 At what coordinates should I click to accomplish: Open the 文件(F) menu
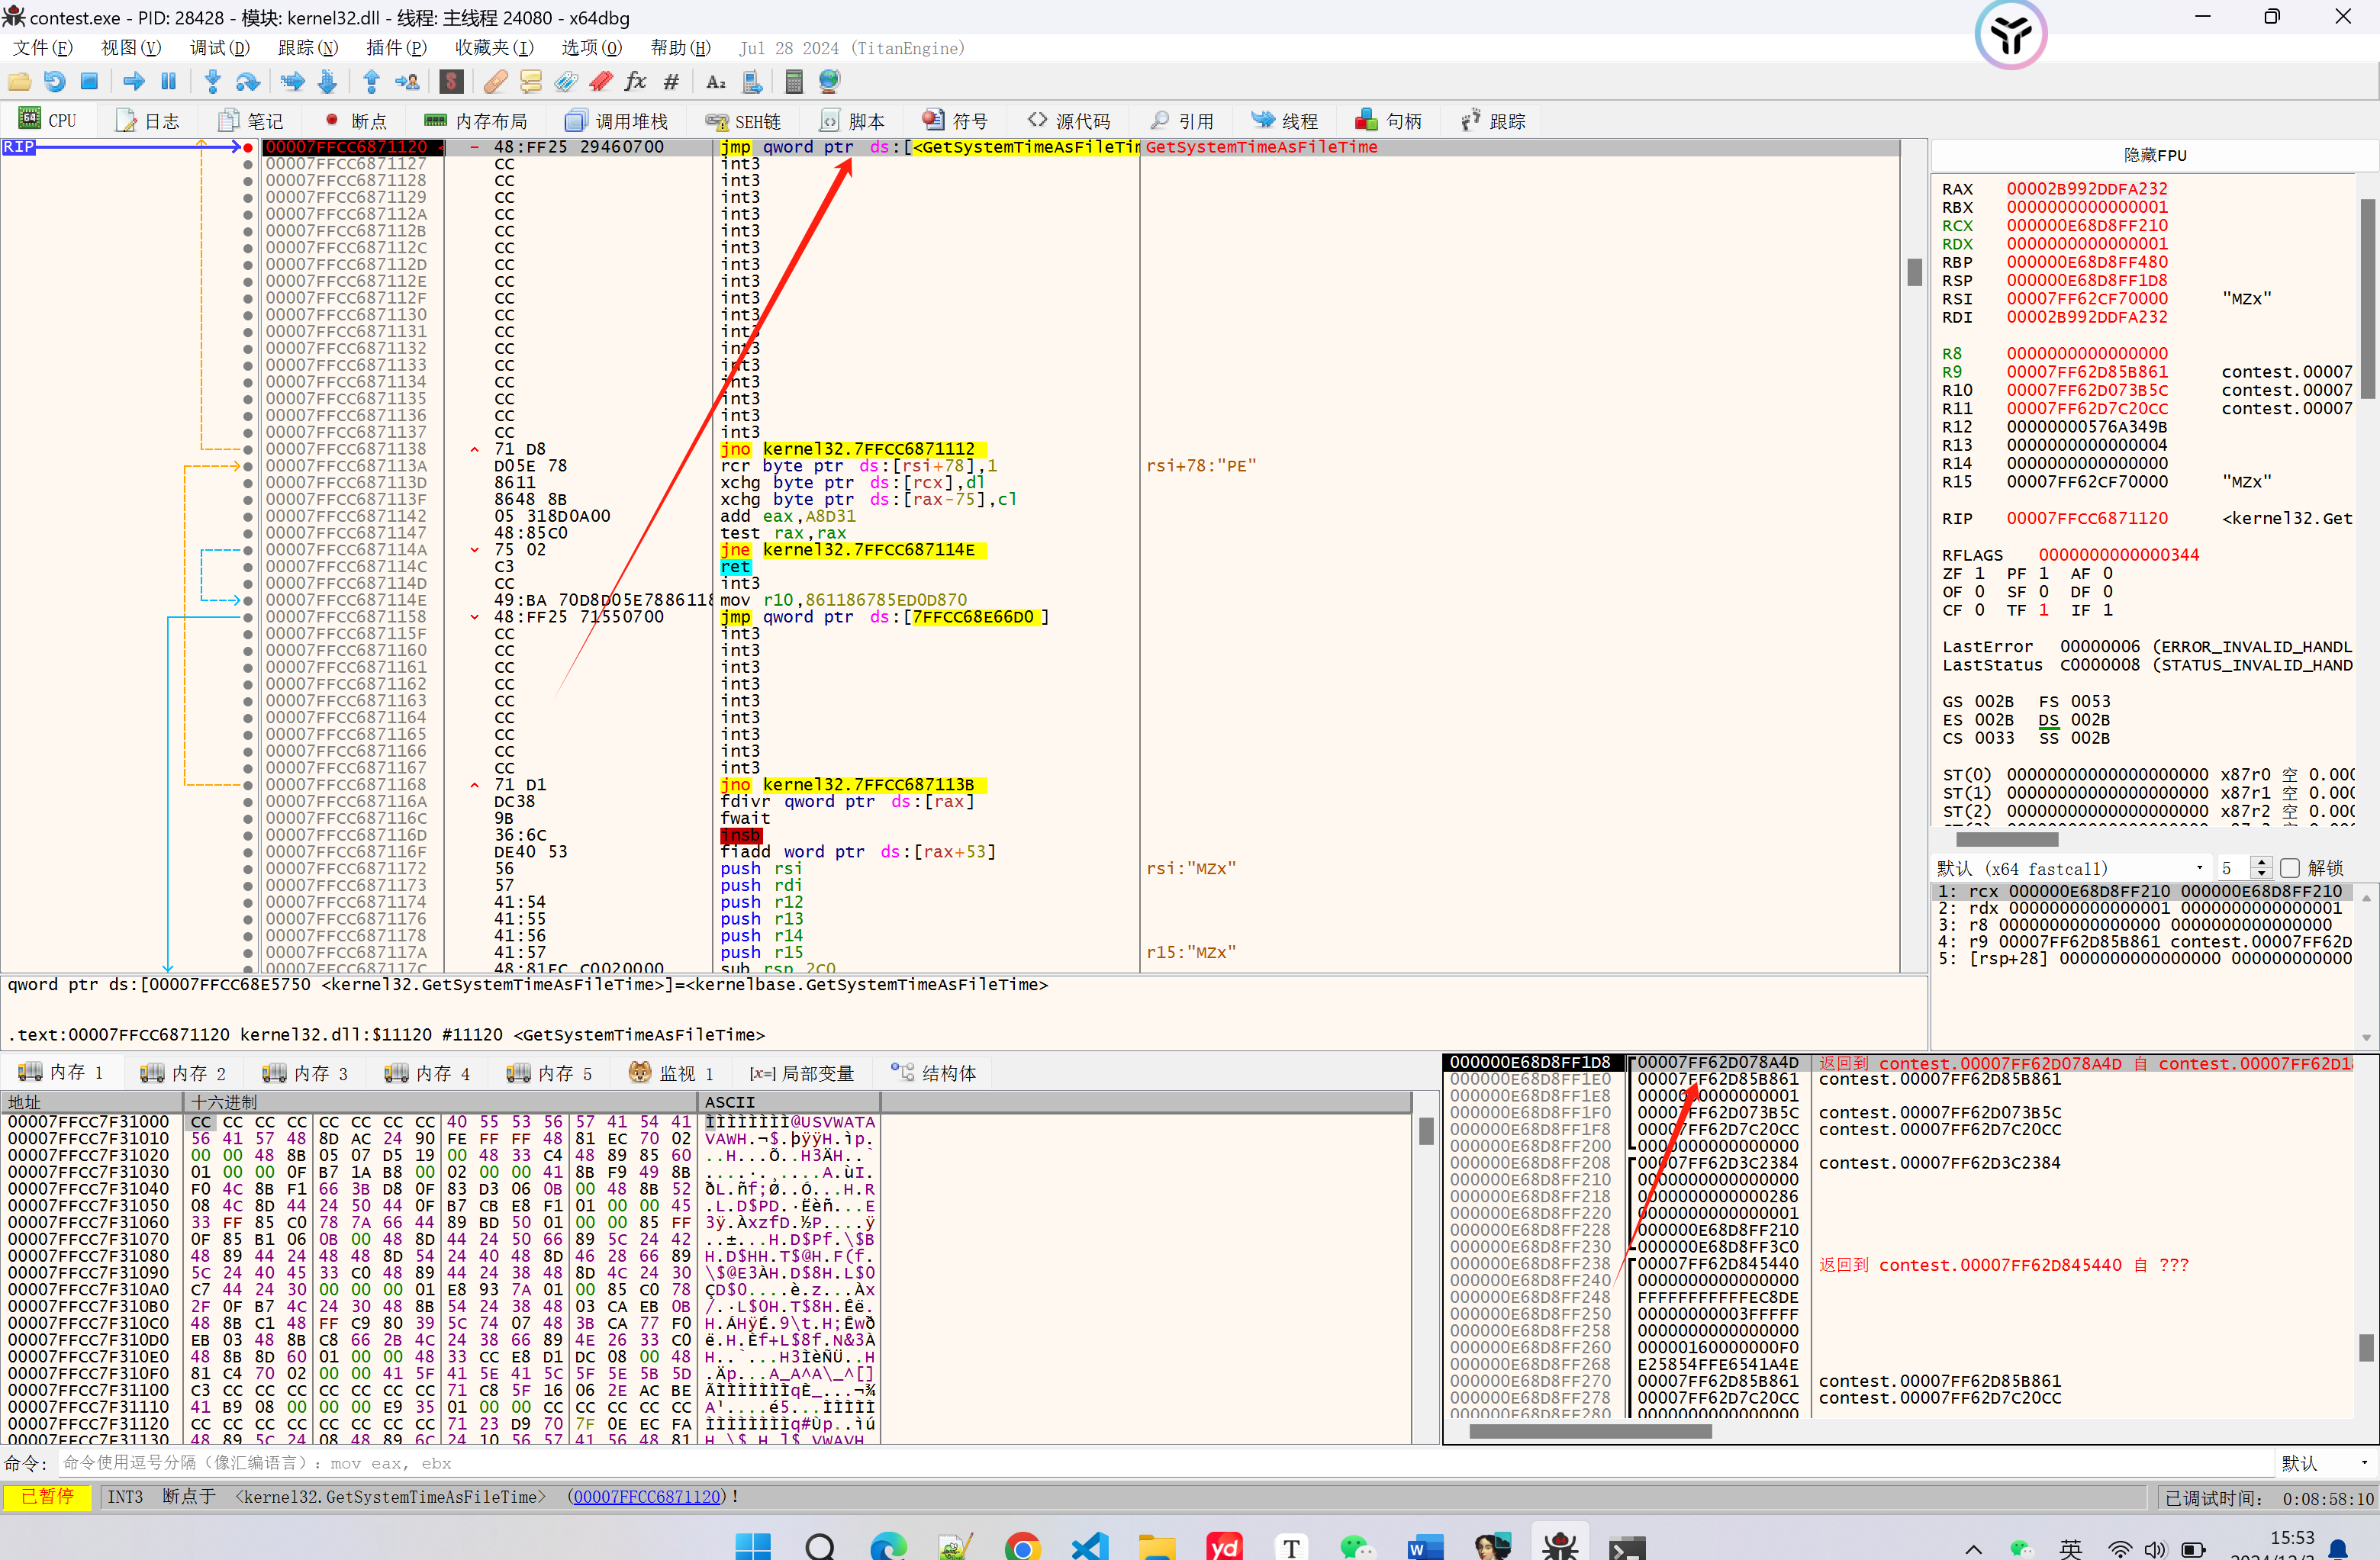(x=42, y=48)
